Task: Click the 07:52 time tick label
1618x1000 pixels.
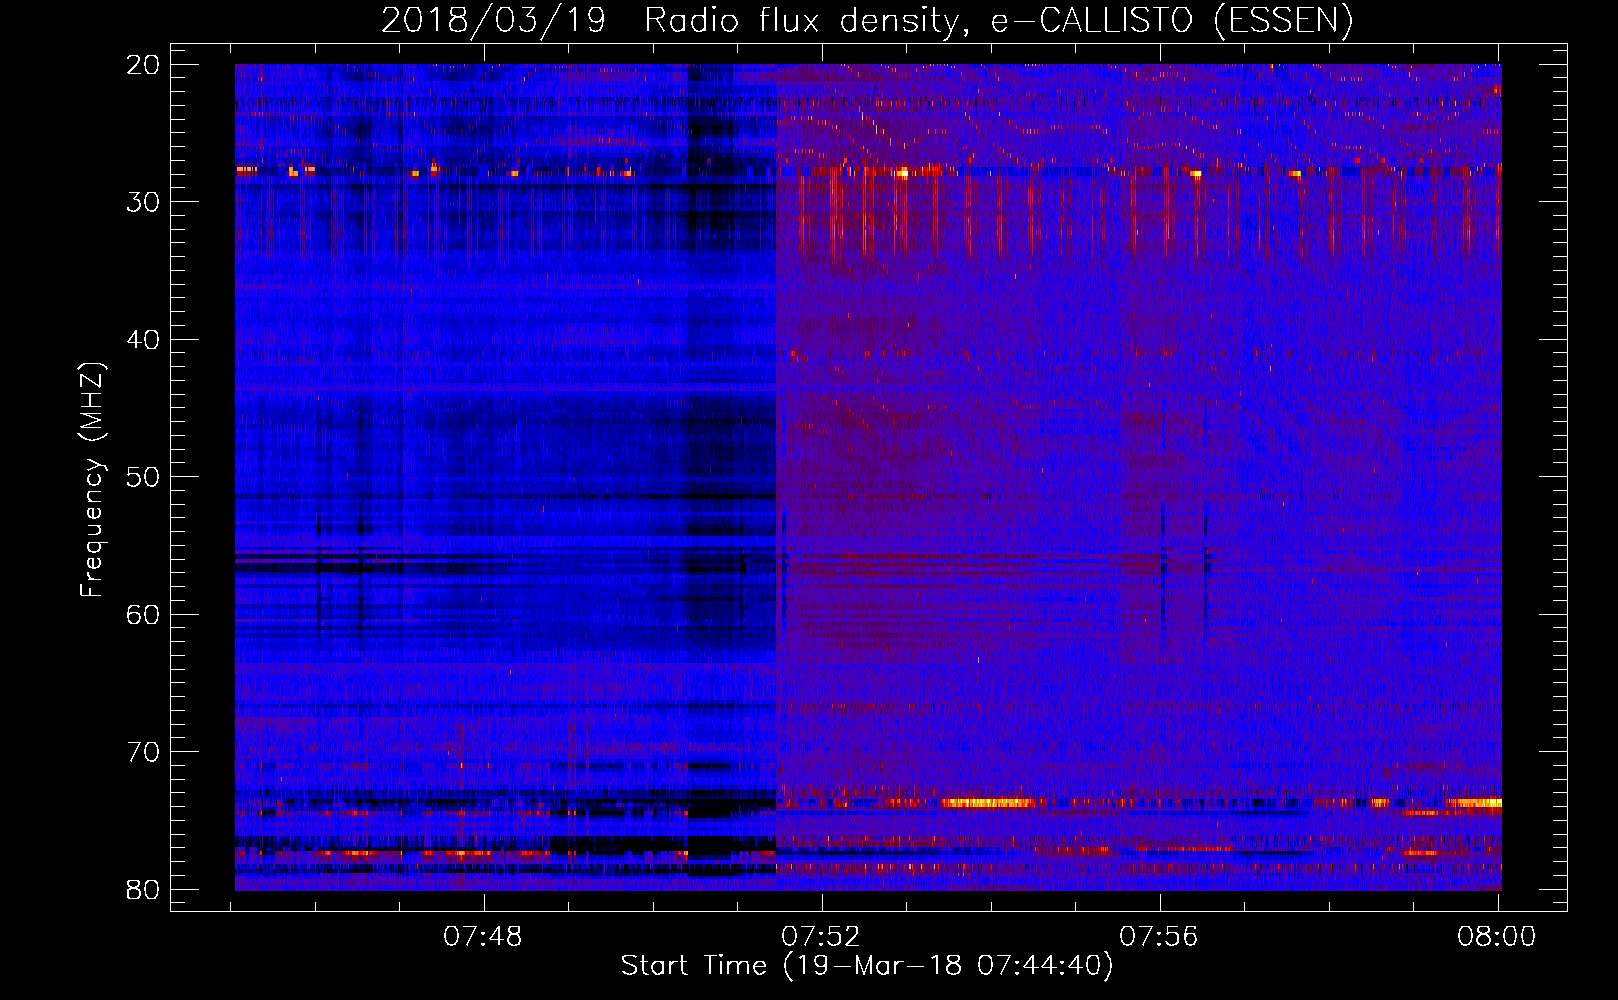Action: click(x=821, y=937)
